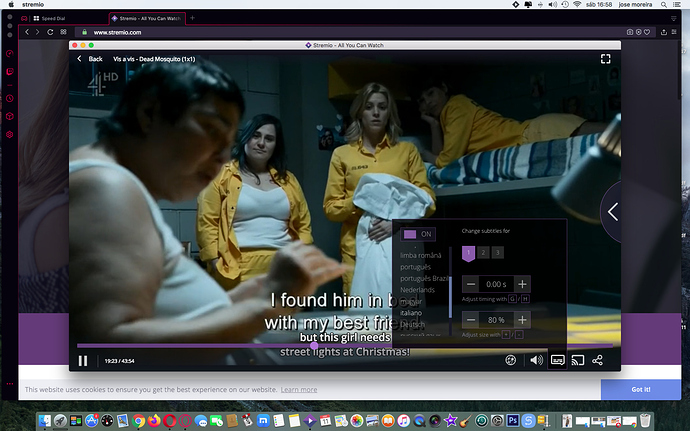Open Twitch in the browser sidebar
Screen dimensions: 690x431
10,72
